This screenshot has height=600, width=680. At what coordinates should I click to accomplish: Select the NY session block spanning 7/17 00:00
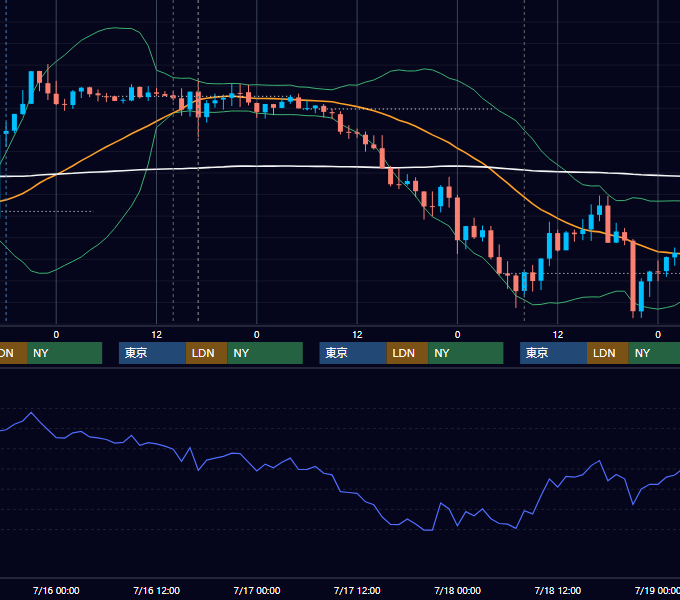pos(265,353)
